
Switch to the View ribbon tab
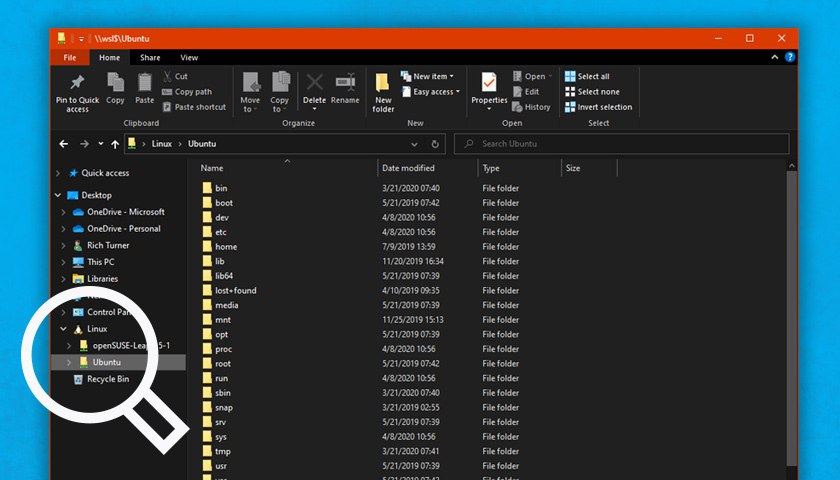click(189, 58)
